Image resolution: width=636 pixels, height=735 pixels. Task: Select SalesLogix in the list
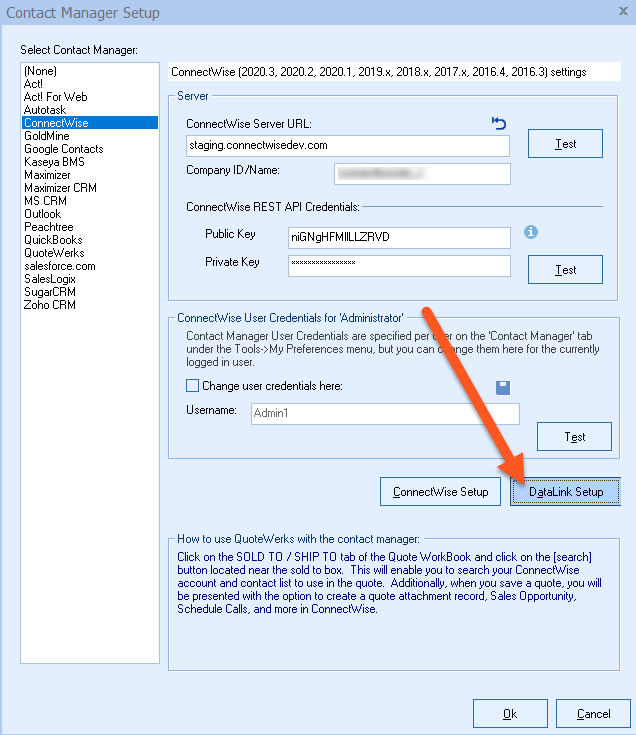pyautogui.click(x=90, y=278)
